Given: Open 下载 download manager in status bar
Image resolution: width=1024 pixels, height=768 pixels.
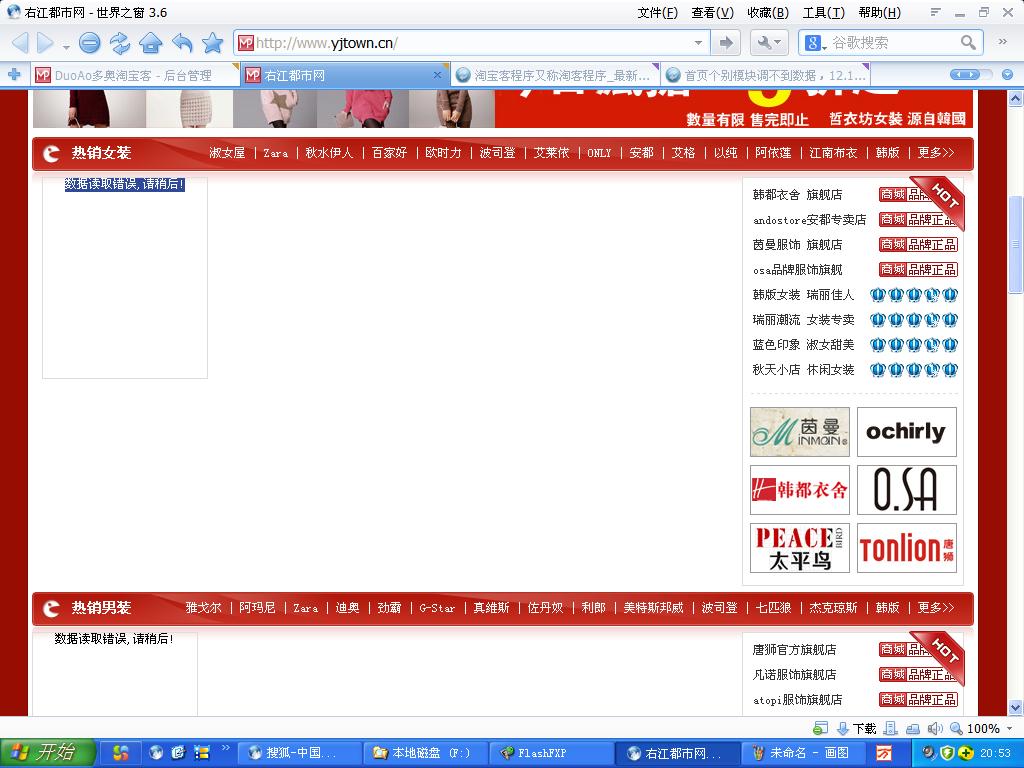Looking at the screenshot, I should click(x=857, y=728).
